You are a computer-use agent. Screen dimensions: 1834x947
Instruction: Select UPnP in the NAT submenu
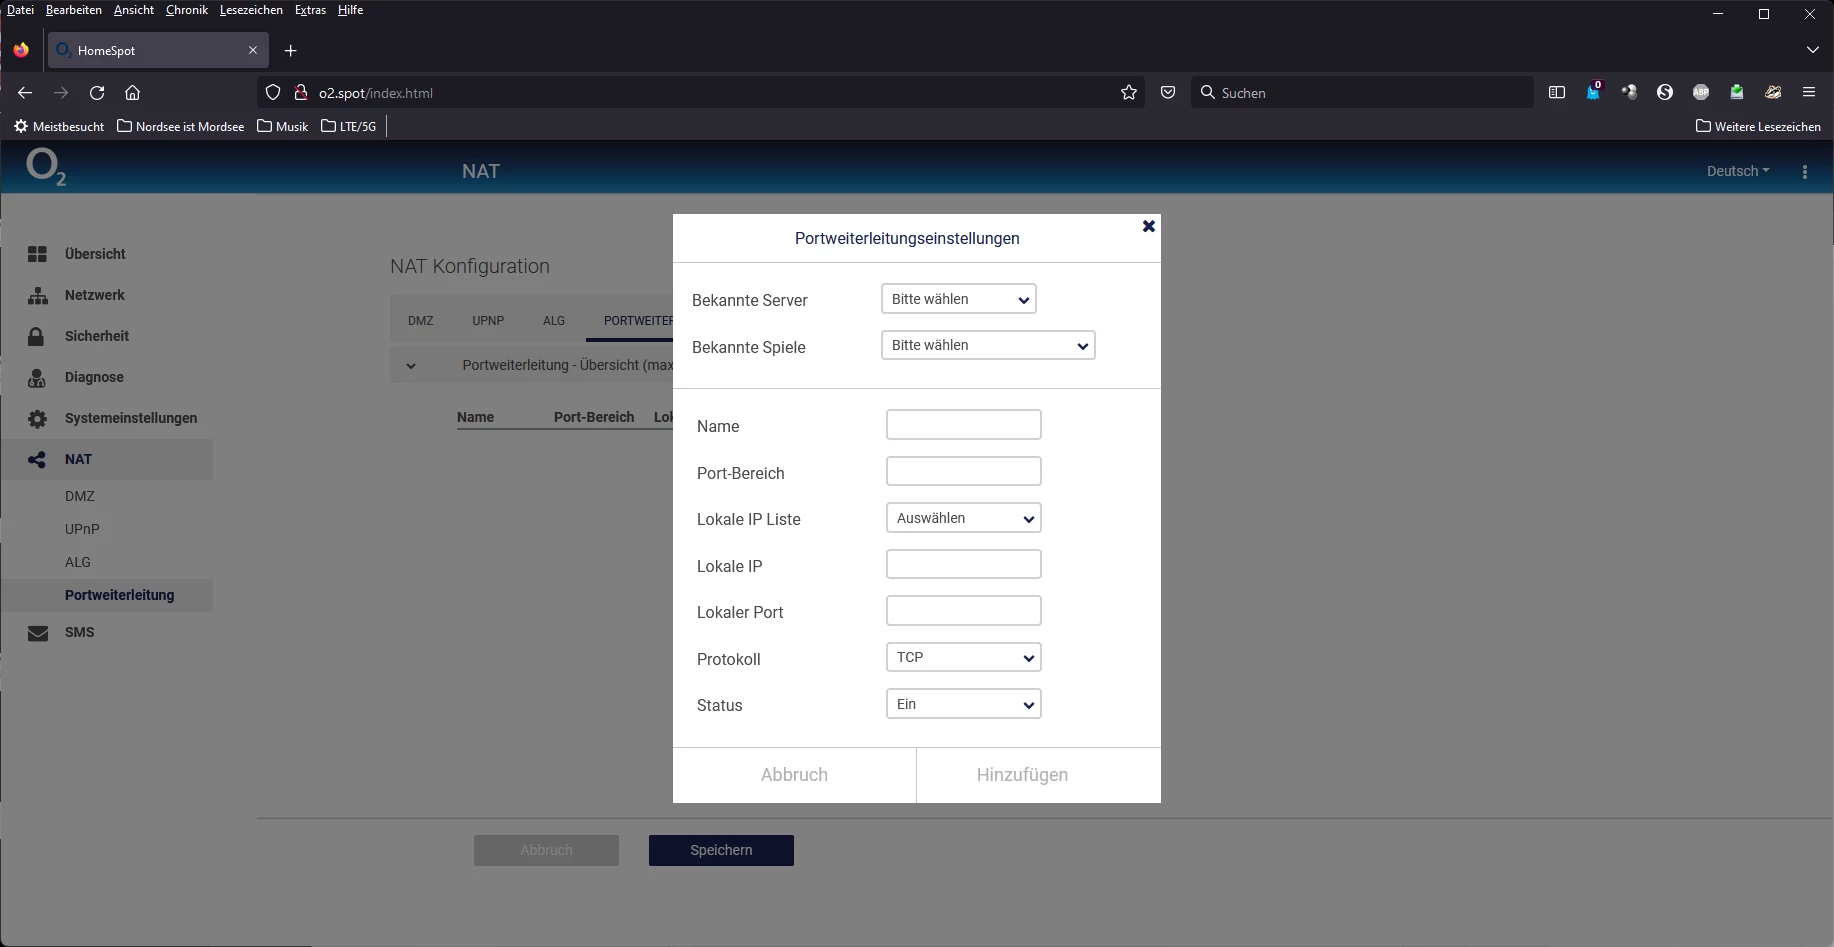pos(82,529)
